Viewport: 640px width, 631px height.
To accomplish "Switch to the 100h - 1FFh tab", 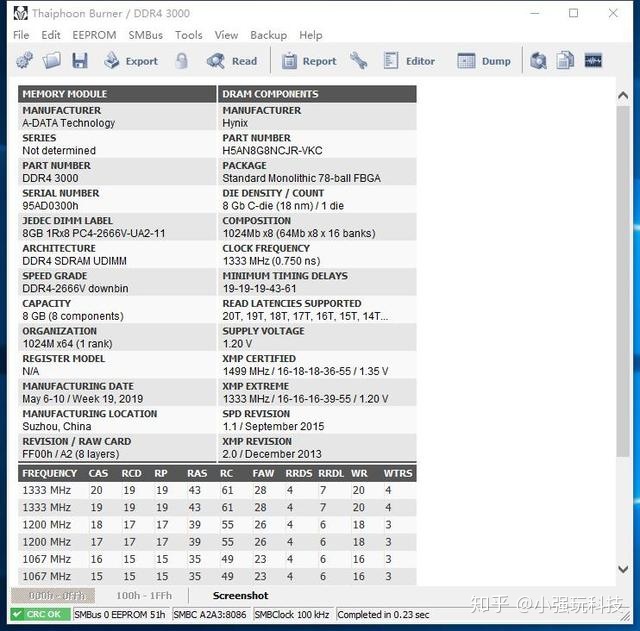I will 144,596.
